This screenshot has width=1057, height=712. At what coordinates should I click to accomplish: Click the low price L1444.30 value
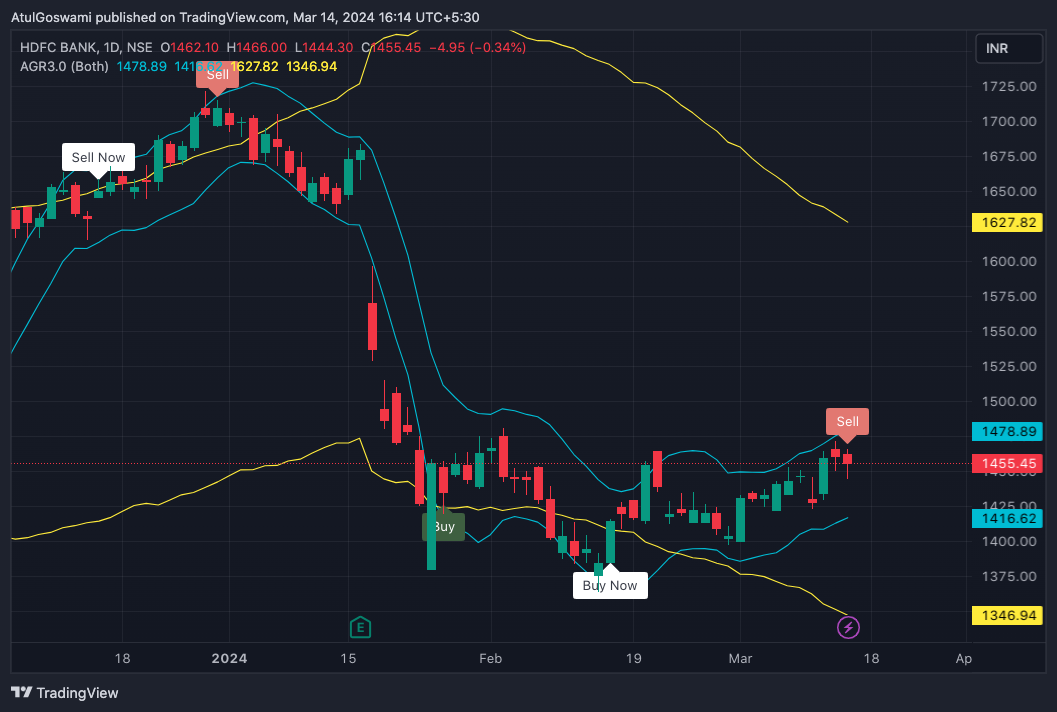(324, 47)
